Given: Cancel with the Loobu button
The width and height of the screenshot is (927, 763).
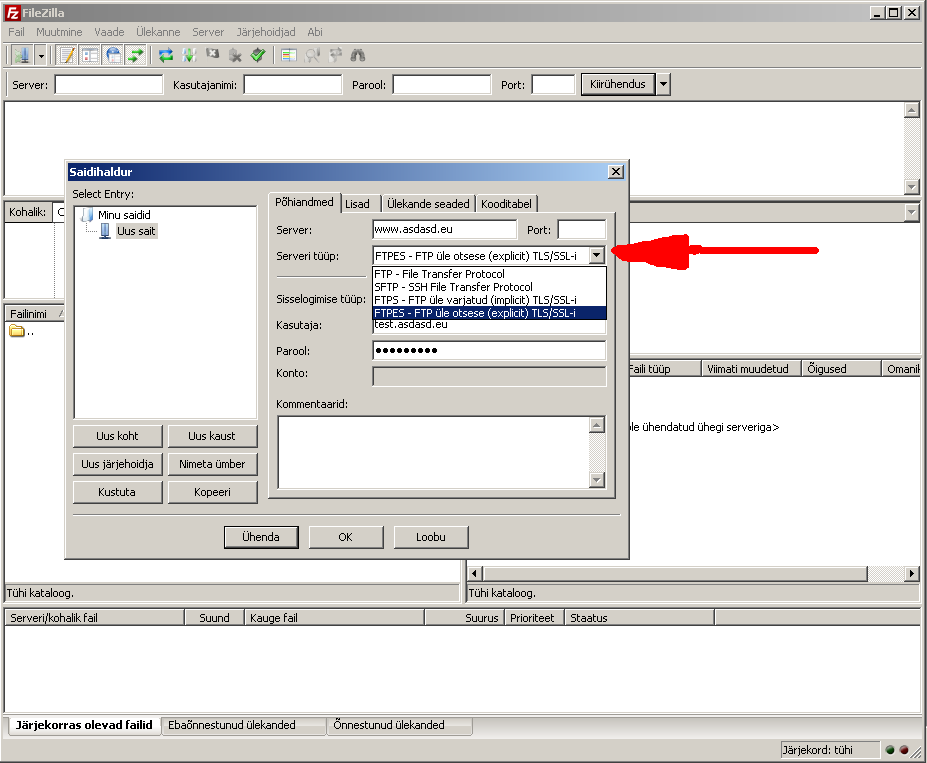Looking at the screenshot, I should pos(430,537).
